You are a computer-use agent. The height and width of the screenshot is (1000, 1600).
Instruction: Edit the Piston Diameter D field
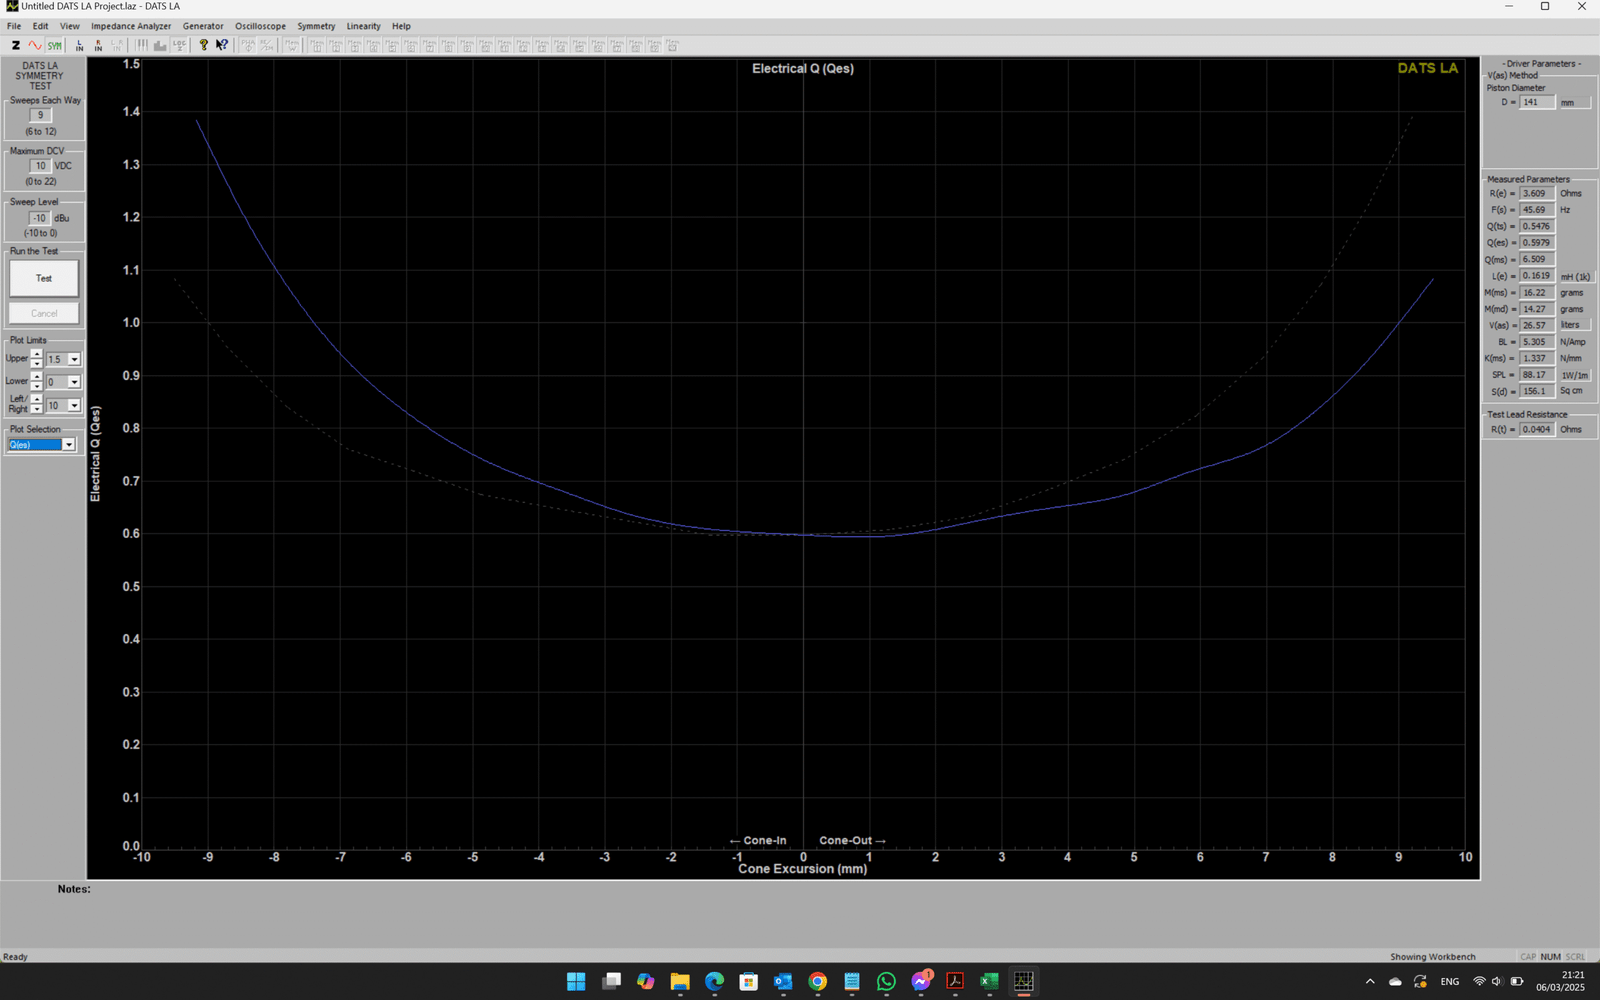coord(1537,102)
